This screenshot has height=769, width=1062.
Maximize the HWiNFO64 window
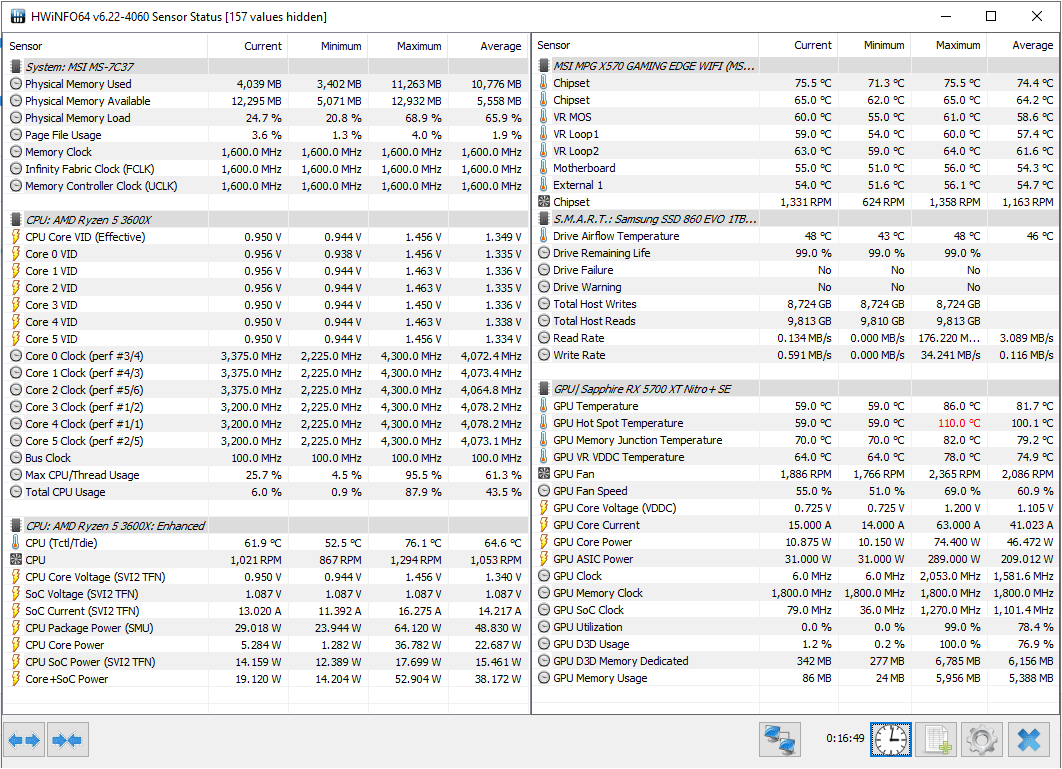click(x=991, y=16)
